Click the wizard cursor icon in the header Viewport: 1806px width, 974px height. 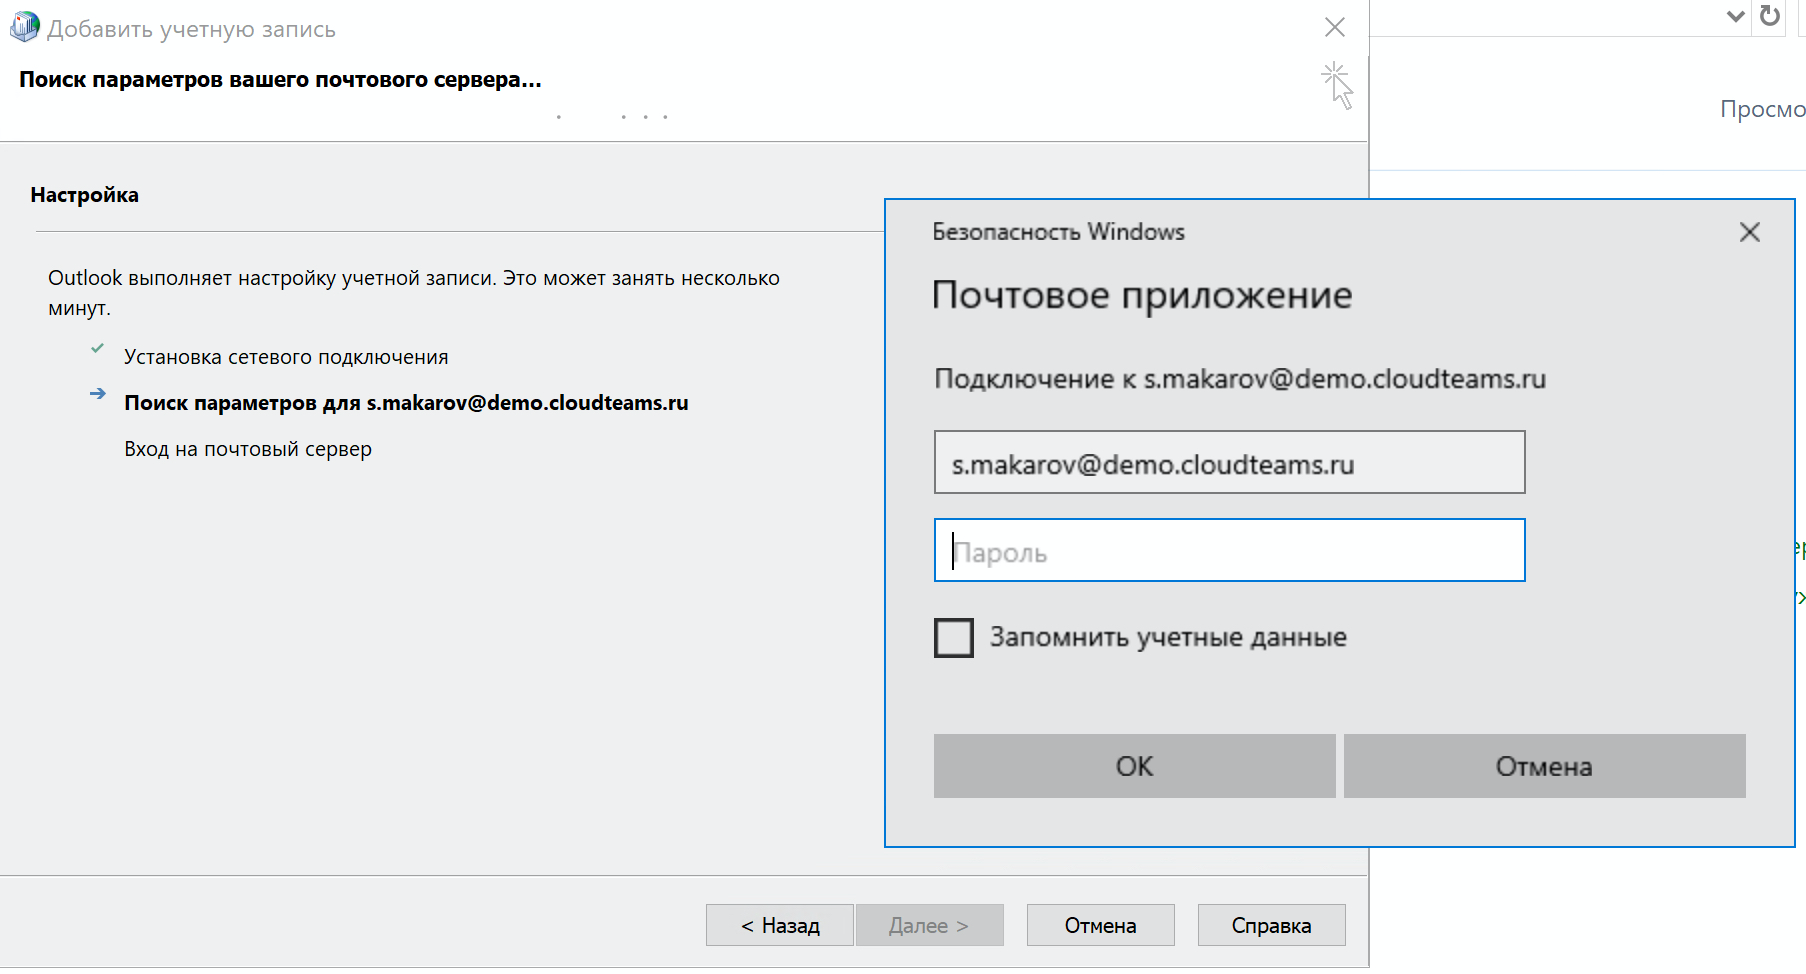pos(1337,85)
